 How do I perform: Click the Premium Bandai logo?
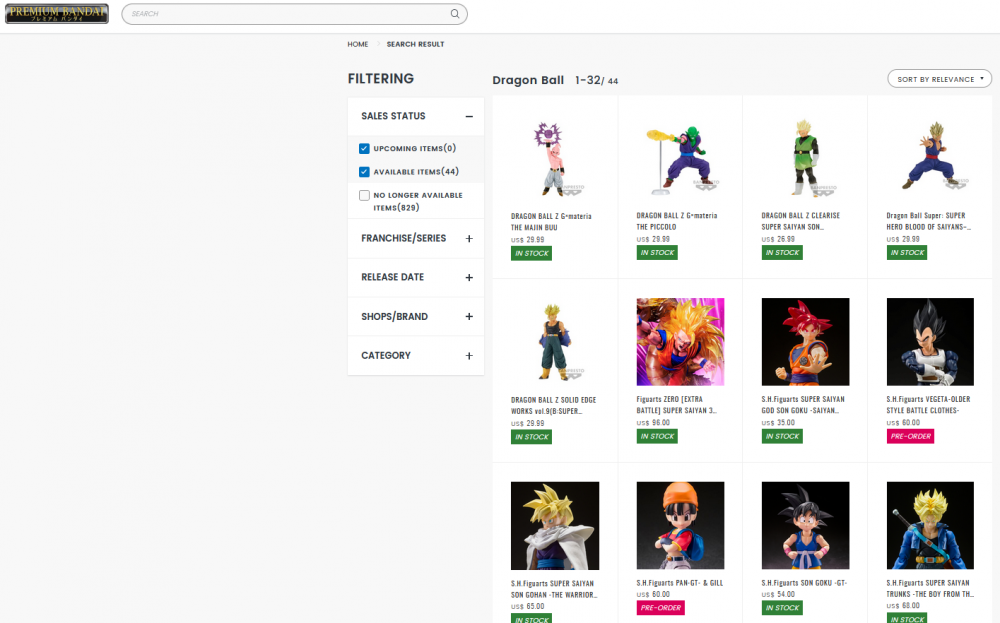tap(57, 13)
